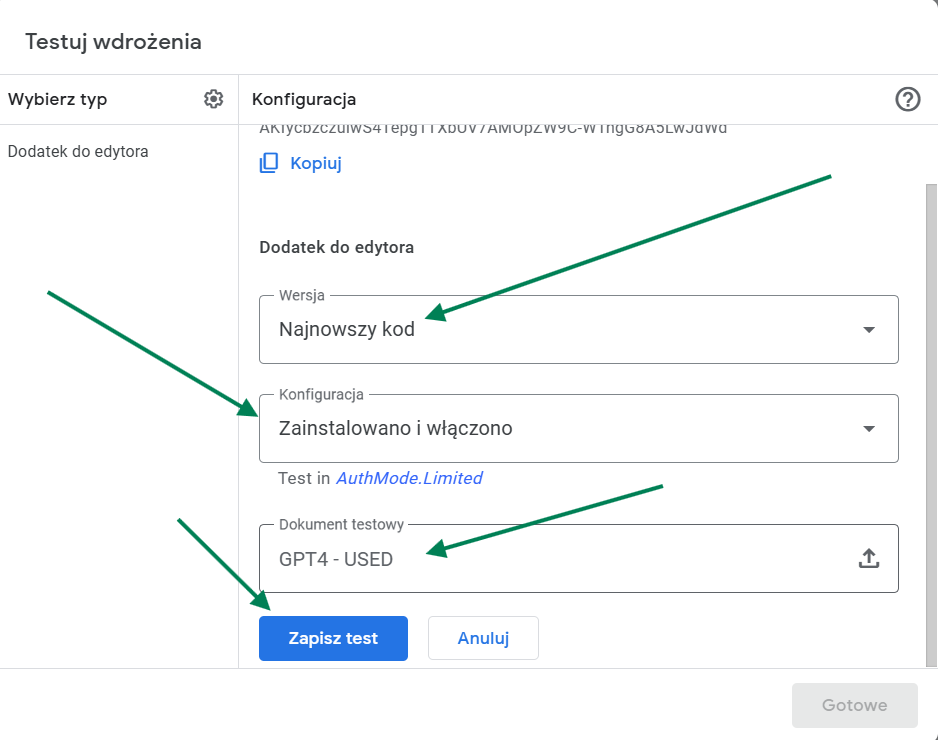Click the vertical scrollbar of the configuration panel
Screen dimensions: 938x740
tap(931, 420)
